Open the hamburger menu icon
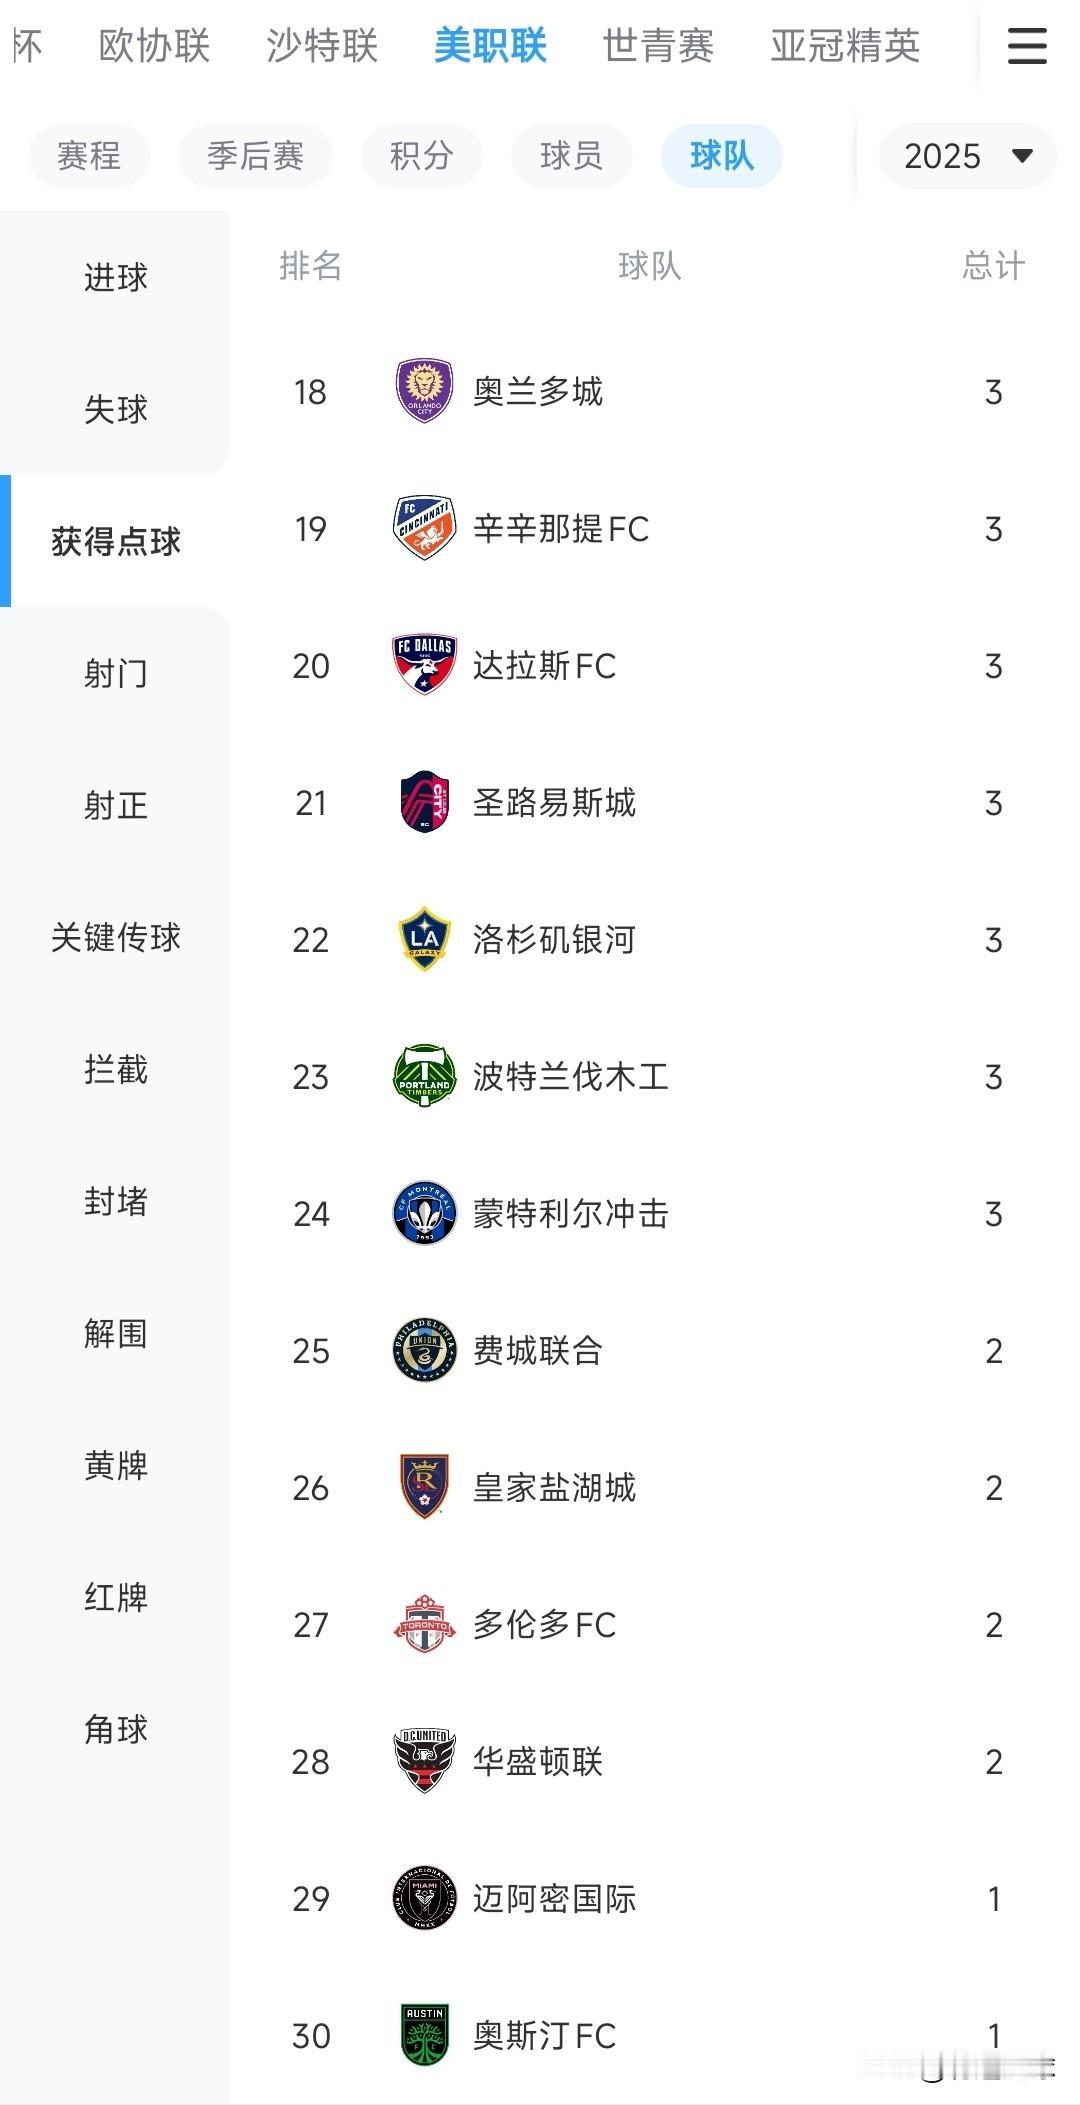The height and width of the screenshot is (2105, 1080). (x=1026, y=46)
